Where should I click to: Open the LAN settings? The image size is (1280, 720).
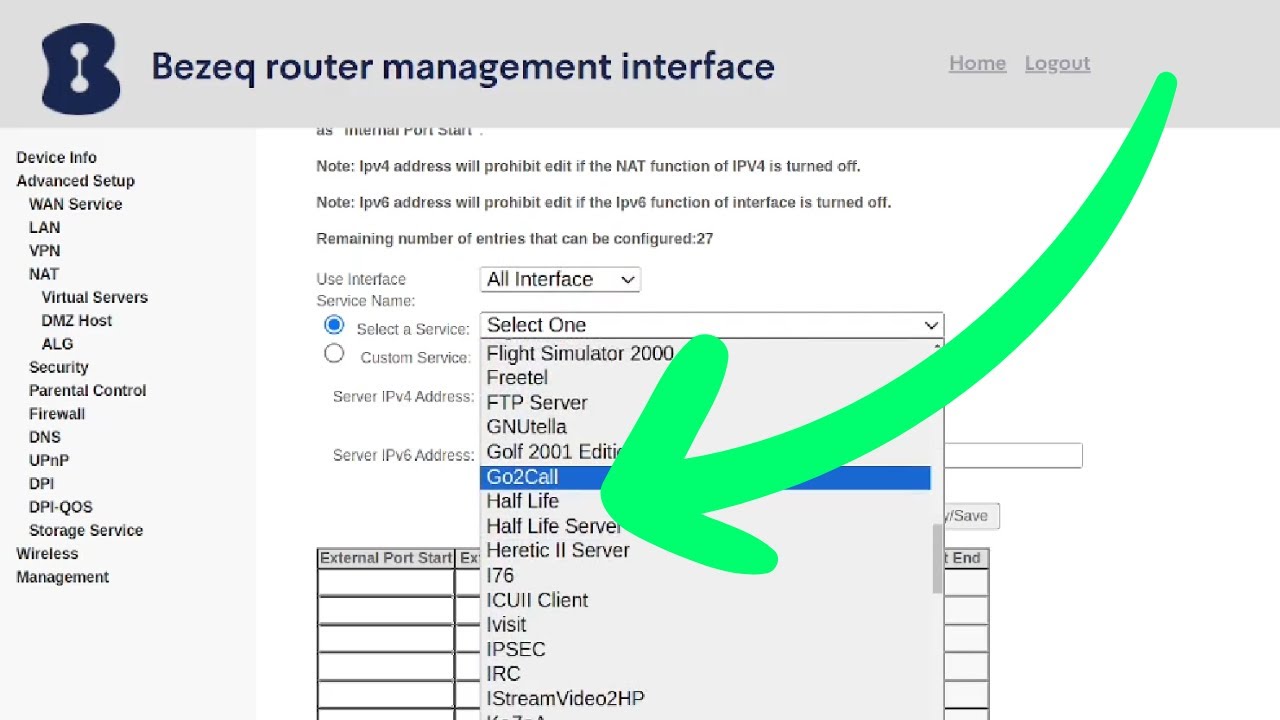pos(44,227)
